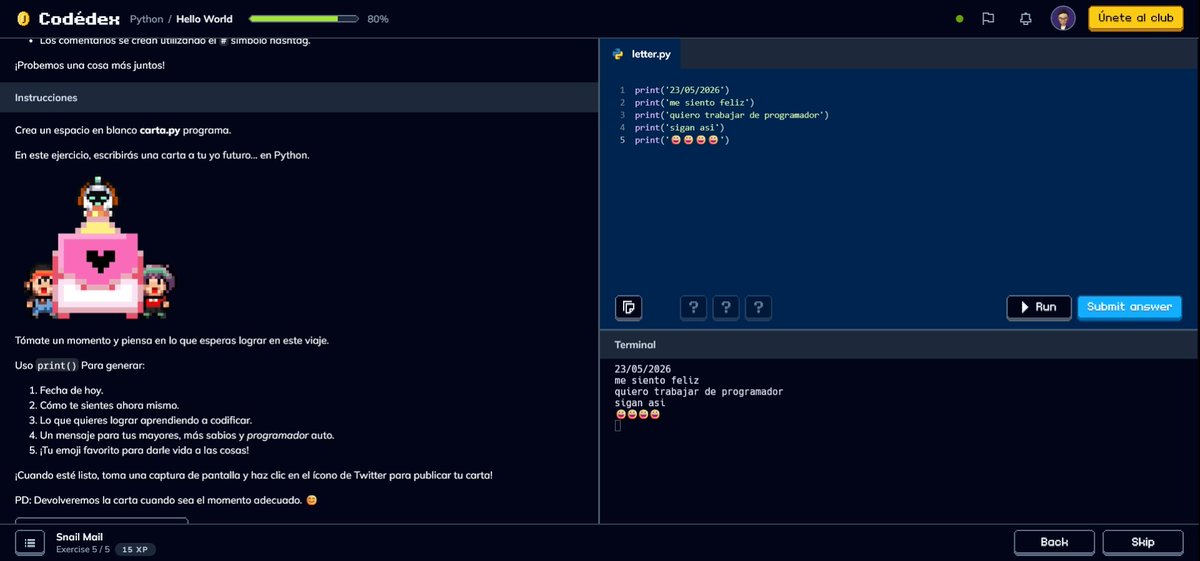Viewport: 1200px width, 561px height.
Task: Click code line print('sigan así')
Action: (x=679, y=127)
